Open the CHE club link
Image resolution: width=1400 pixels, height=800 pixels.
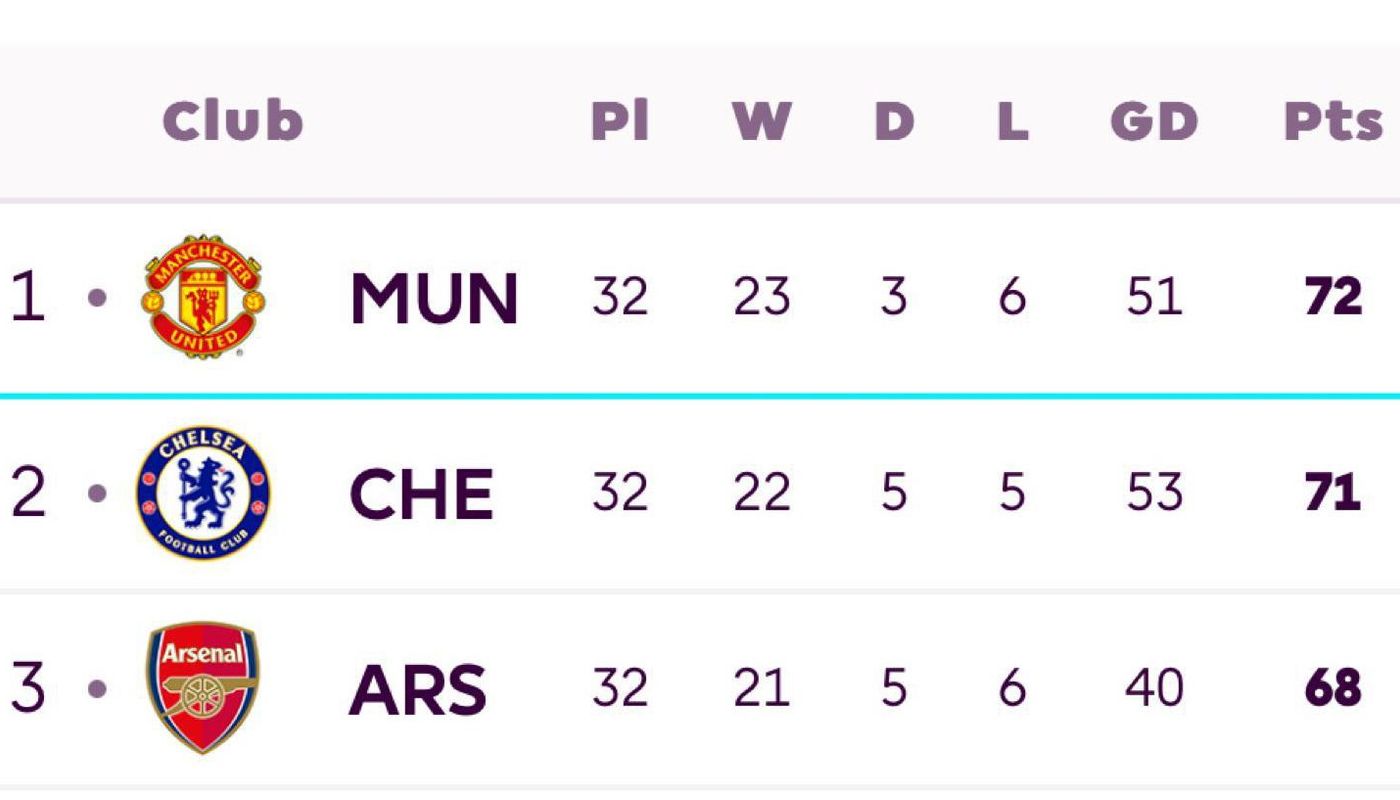pos(421,494)
